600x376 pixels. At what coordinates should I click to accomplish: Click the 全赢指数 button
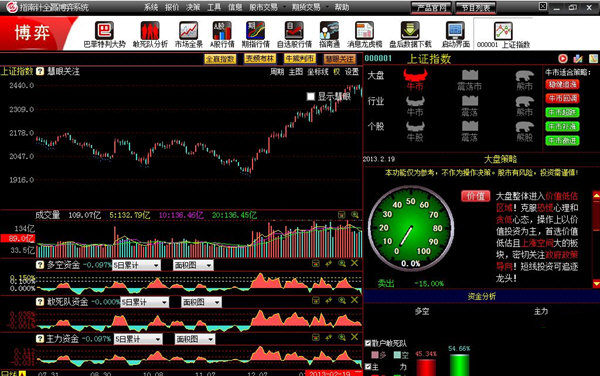pos(220,59)
